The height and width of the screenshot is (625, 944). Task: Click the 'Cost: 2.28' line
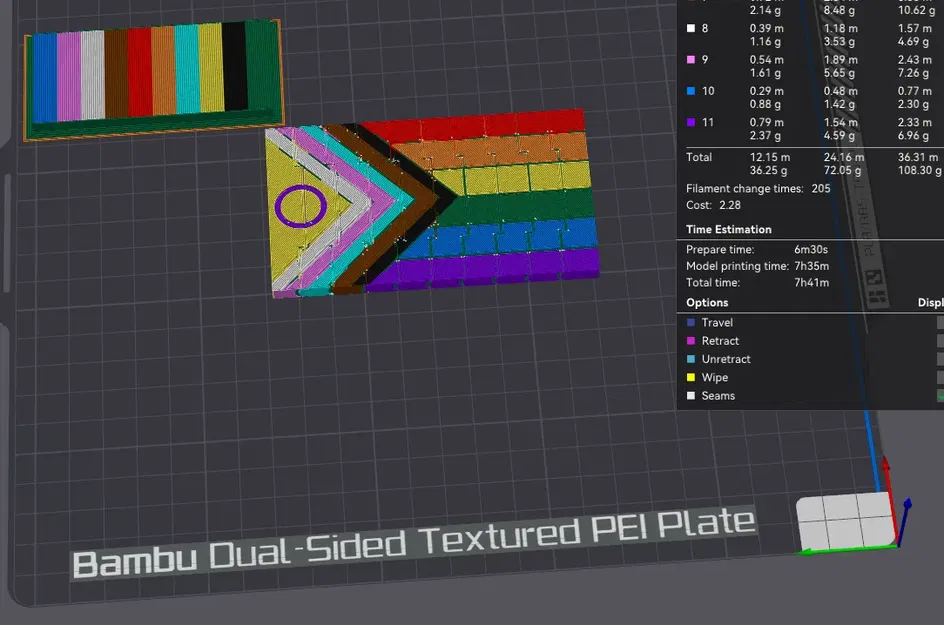(713, 205)
